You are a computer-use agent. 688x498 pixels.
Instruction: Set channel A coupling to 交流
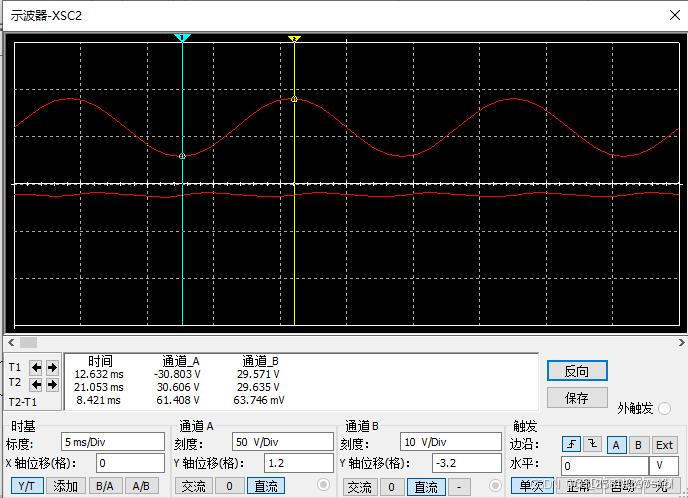coord(193,486)
